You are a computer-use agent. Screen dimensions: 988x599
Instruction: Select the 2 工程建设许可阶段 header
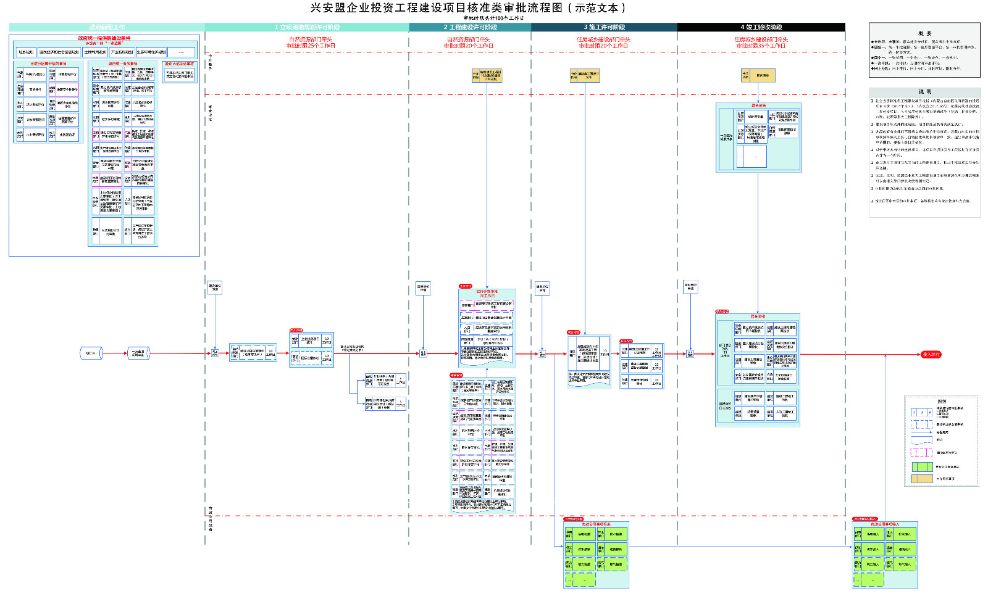[x=469, y=27]
